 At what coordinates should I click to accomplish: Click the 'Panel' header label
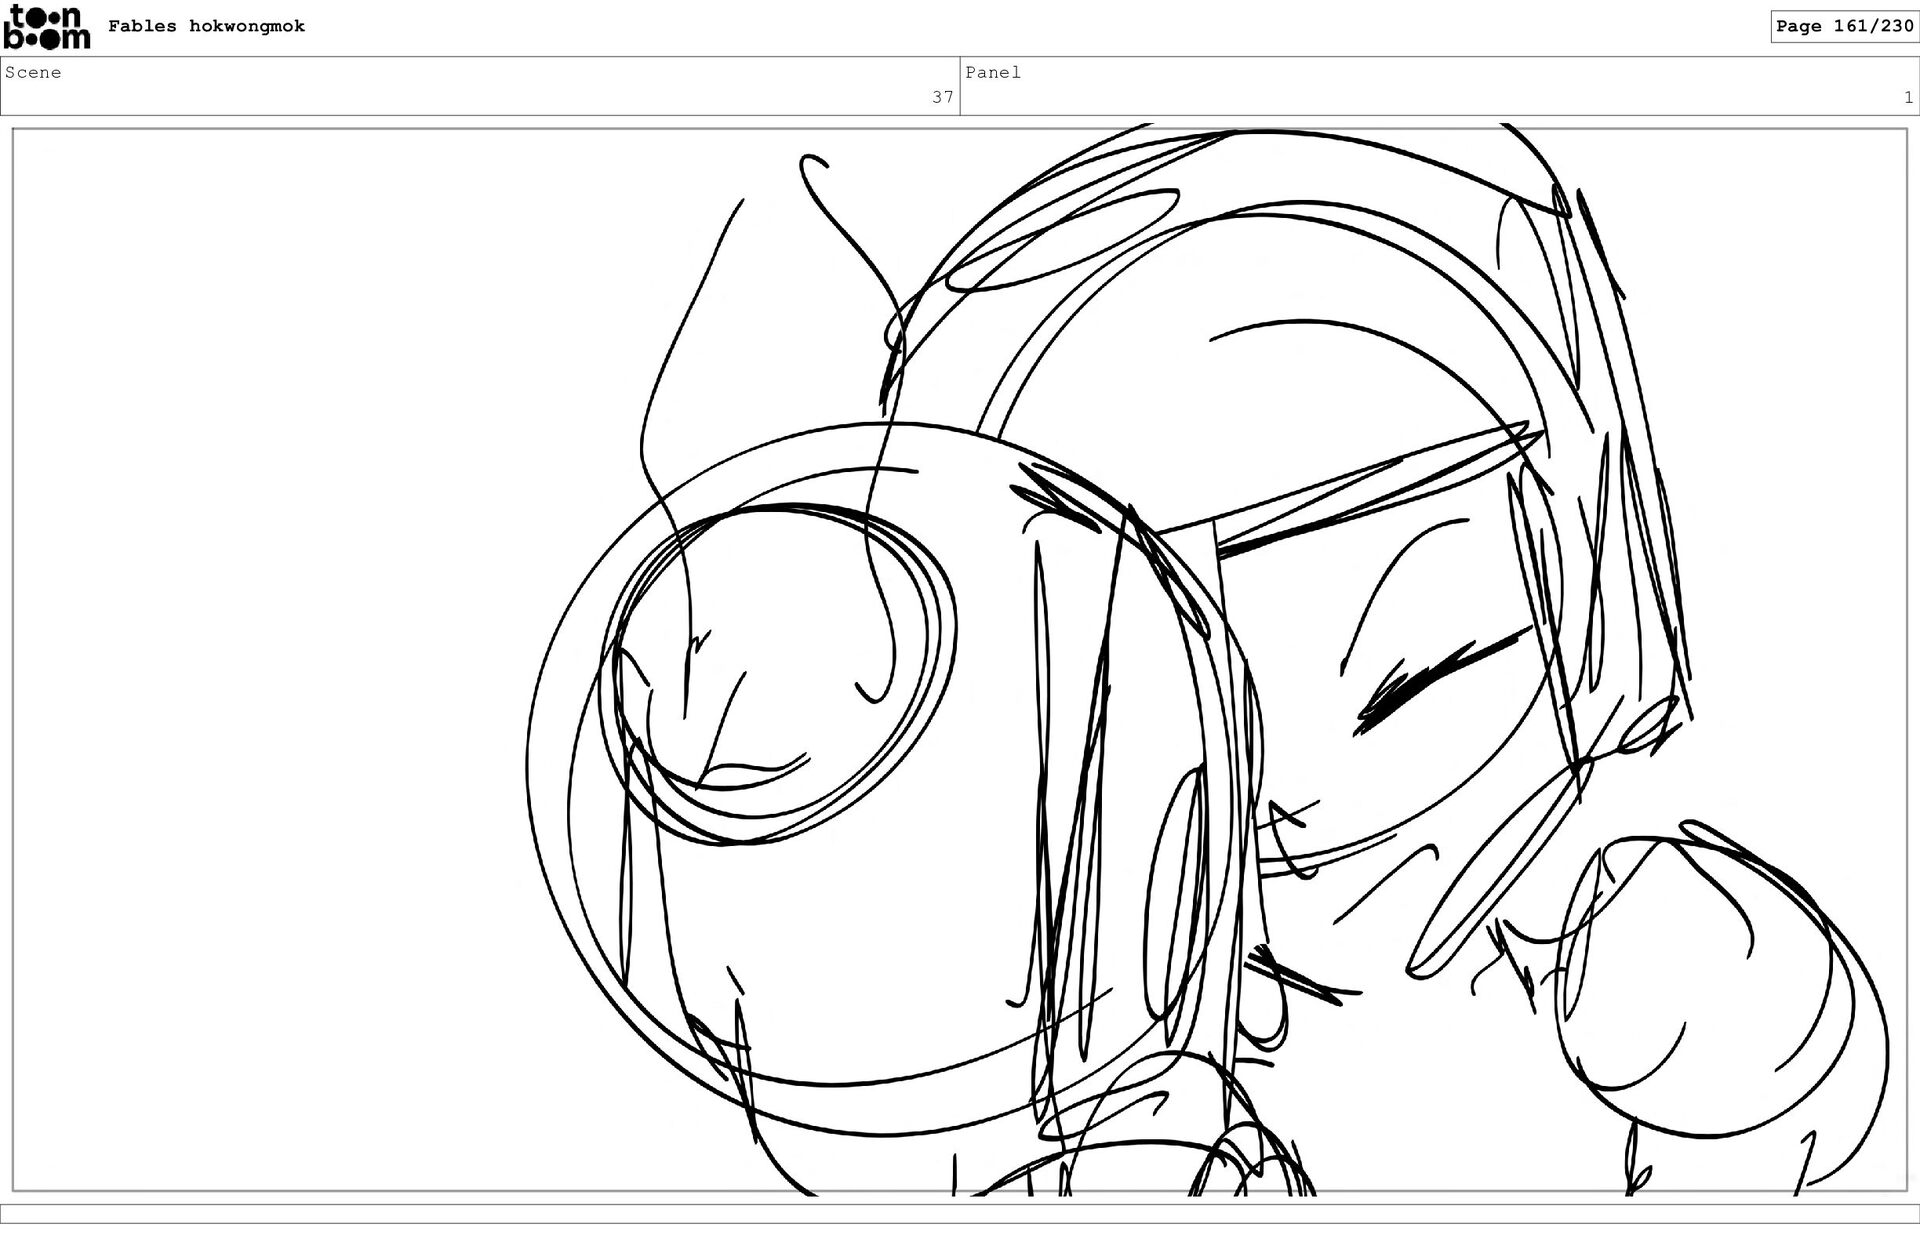click(x=992, y=72)
